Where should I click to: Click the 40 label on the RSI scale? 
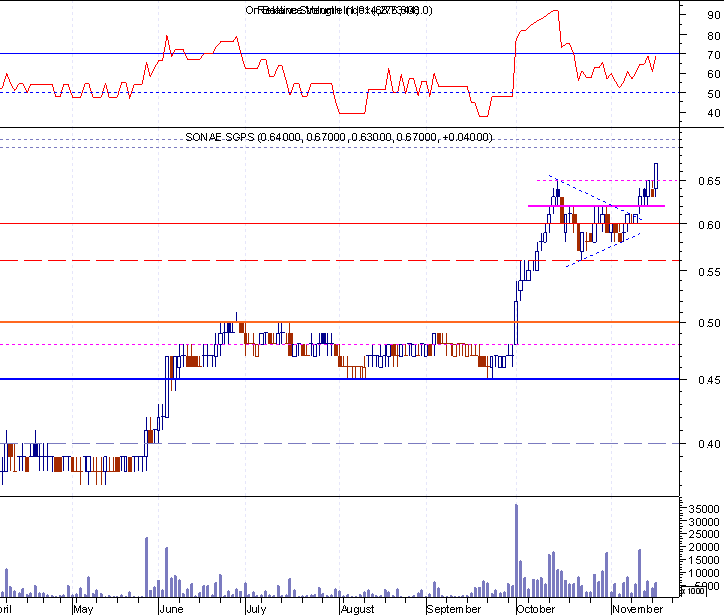click(x=713, y=113)
